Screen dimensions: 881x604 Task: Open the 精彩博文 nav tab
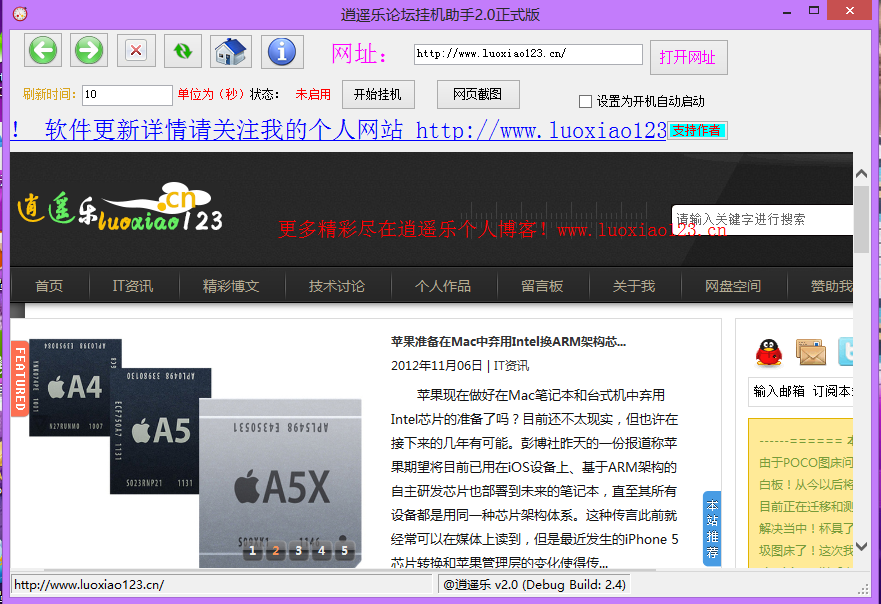pos(231,286)
